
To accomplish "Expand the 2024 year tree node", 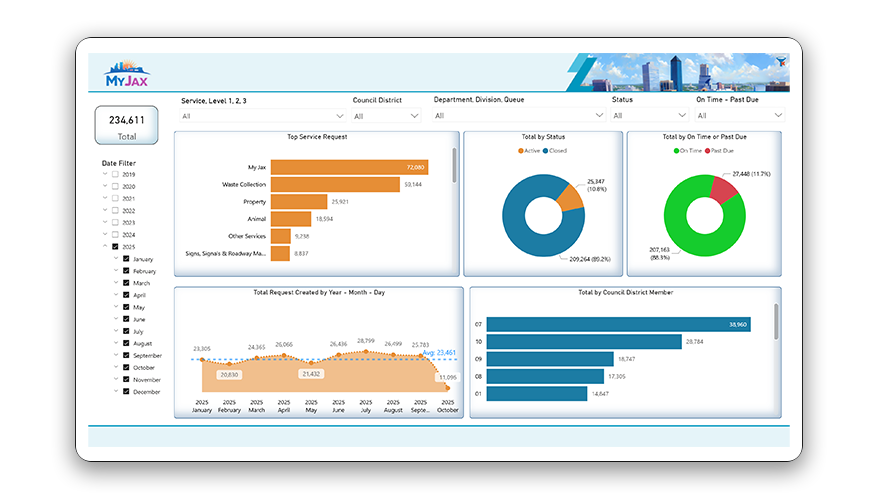I will 105,235.
